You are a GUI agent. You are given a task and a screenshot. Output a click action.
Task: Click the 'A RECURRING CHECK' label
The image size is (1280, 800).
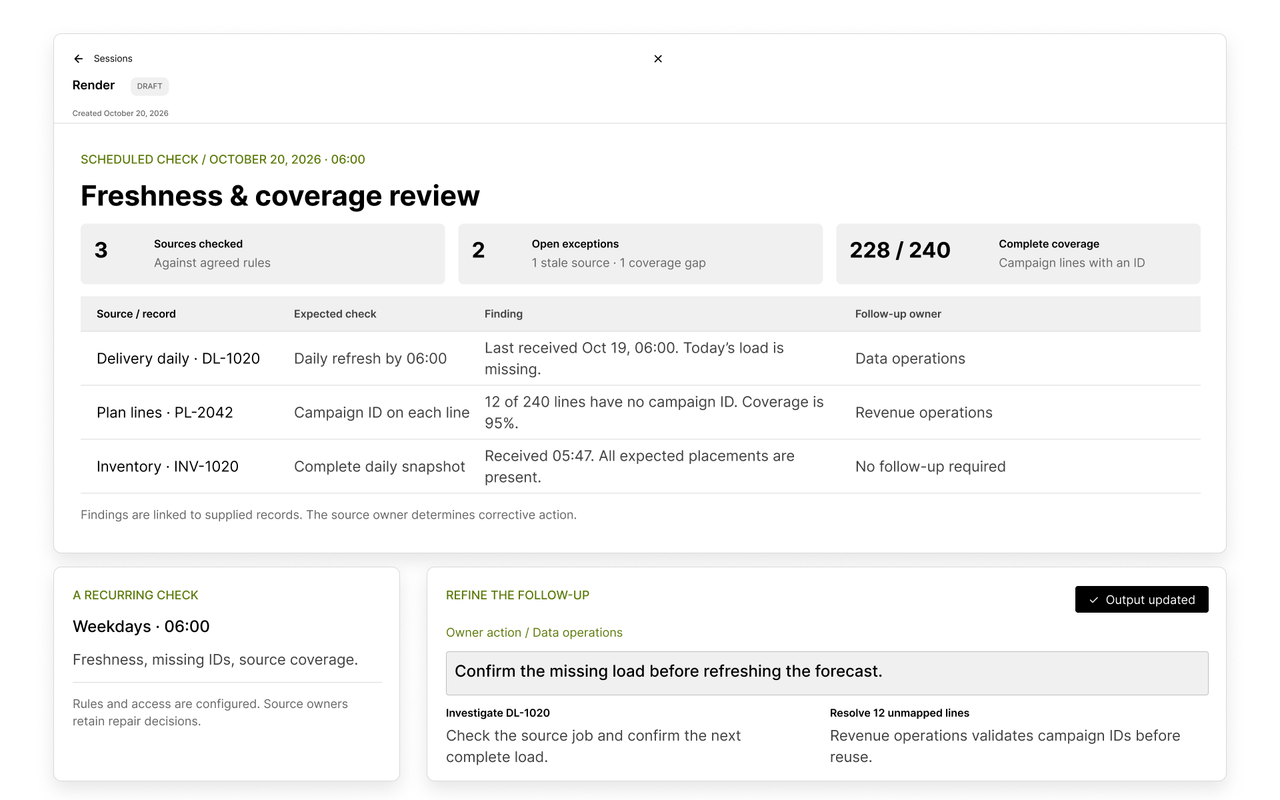pyautogui.click(x=135, y=595)
